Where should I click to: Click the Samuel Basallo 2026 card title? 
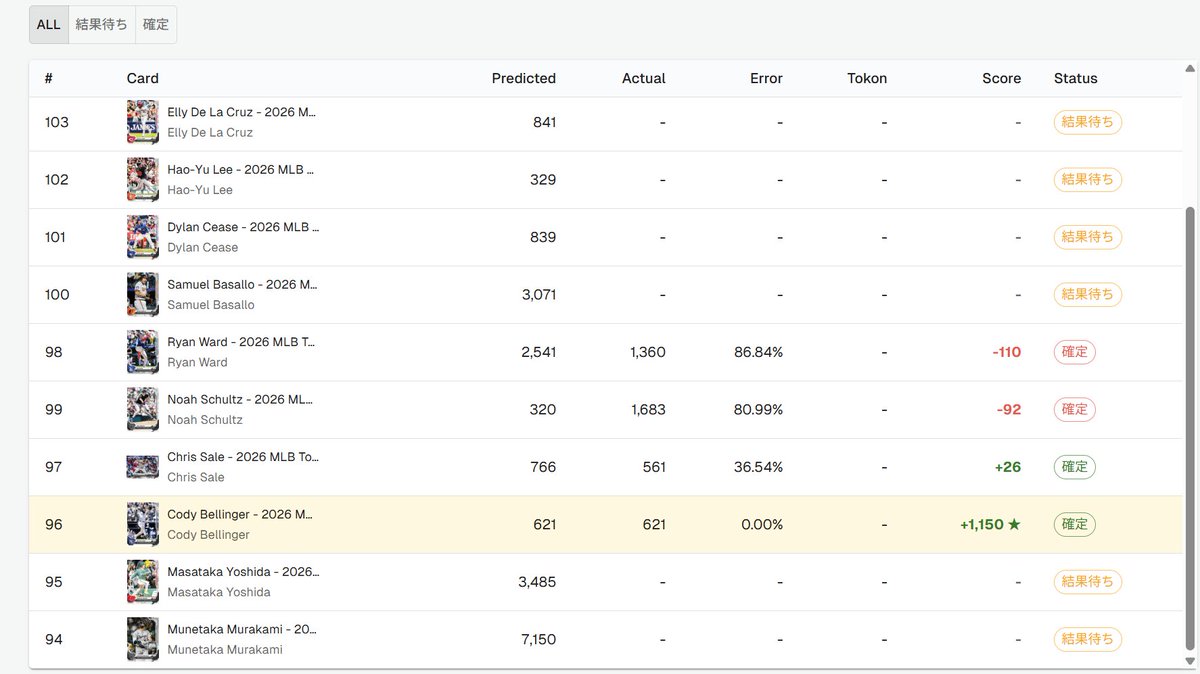point(242,284)
